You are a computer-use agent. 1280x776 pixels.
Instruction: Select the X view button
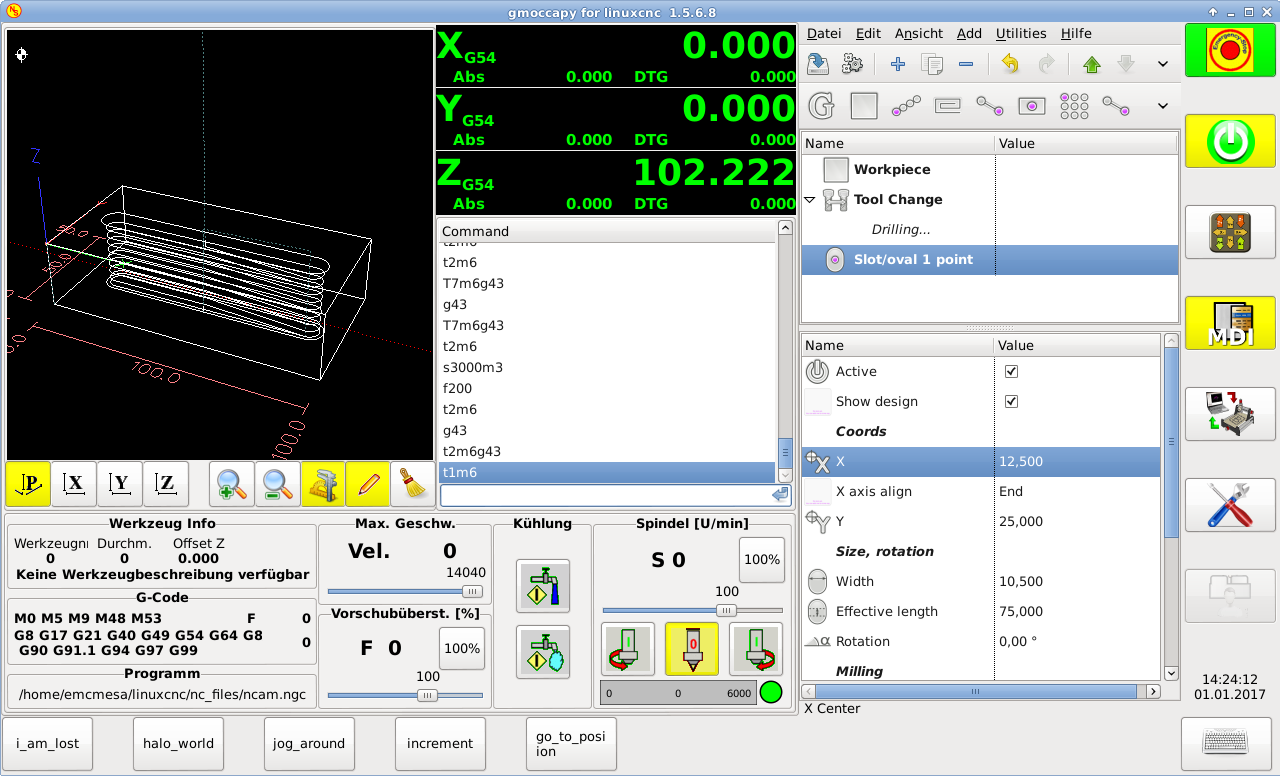[x=74, y=484]
